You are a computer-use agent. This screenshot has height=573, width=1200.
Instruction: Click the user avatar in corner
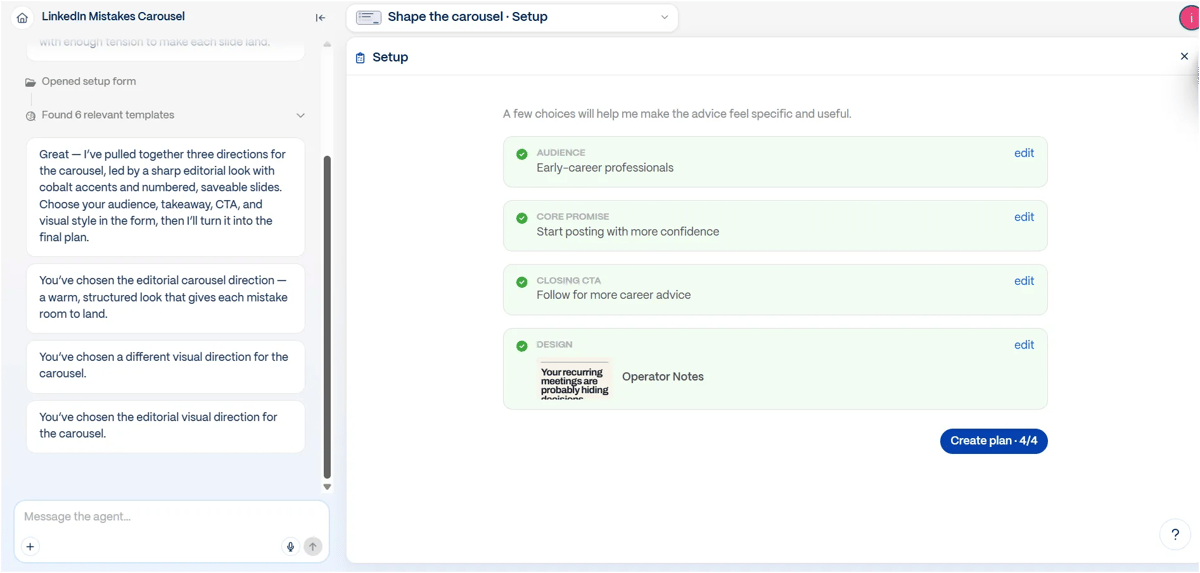click(1189, 17)
